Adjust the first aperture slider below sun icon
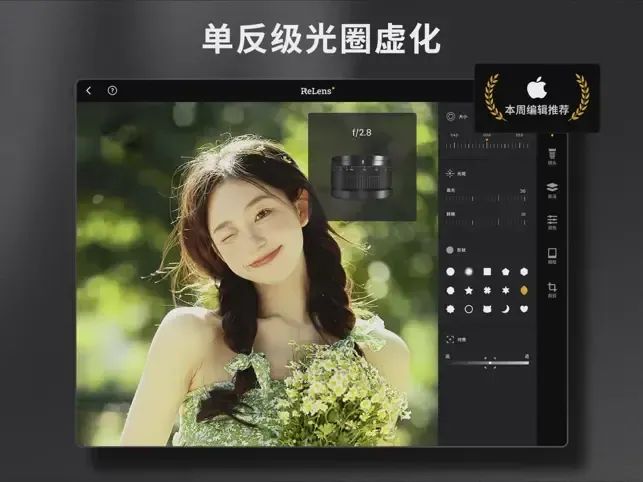643x482 pixels. coord(486,198)
